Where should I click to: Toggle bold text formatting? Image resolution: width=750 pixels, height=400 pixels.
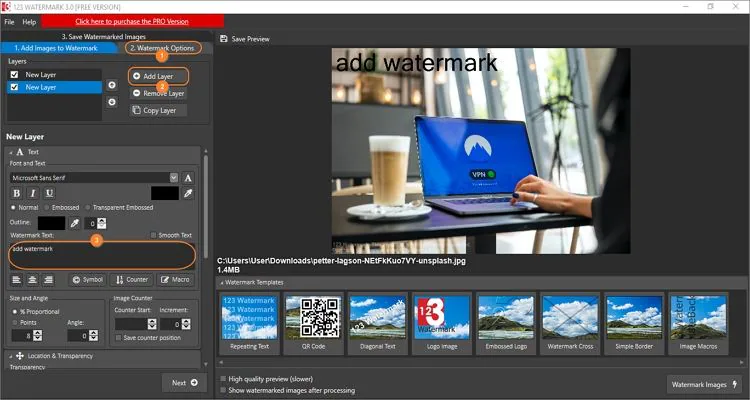17,193
